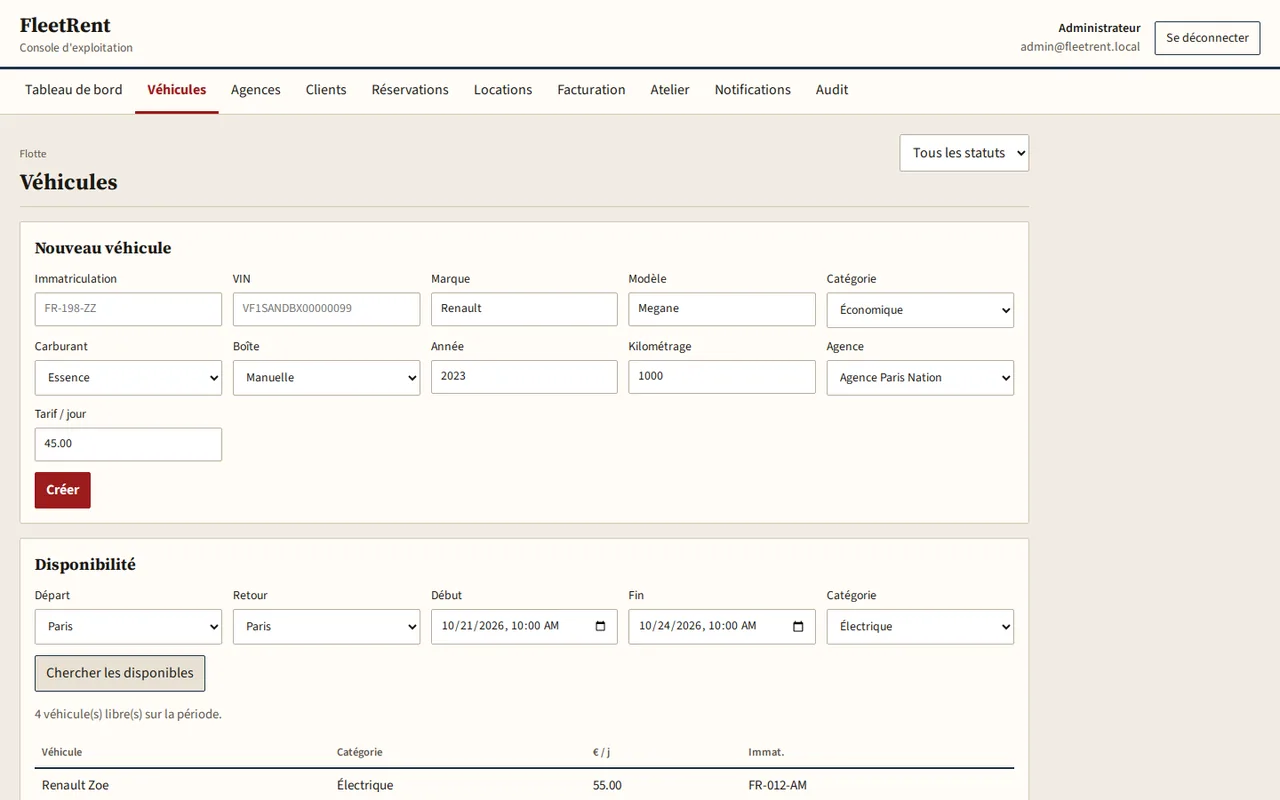
Task: Open the Réservations tab
Action: point(410,90)
